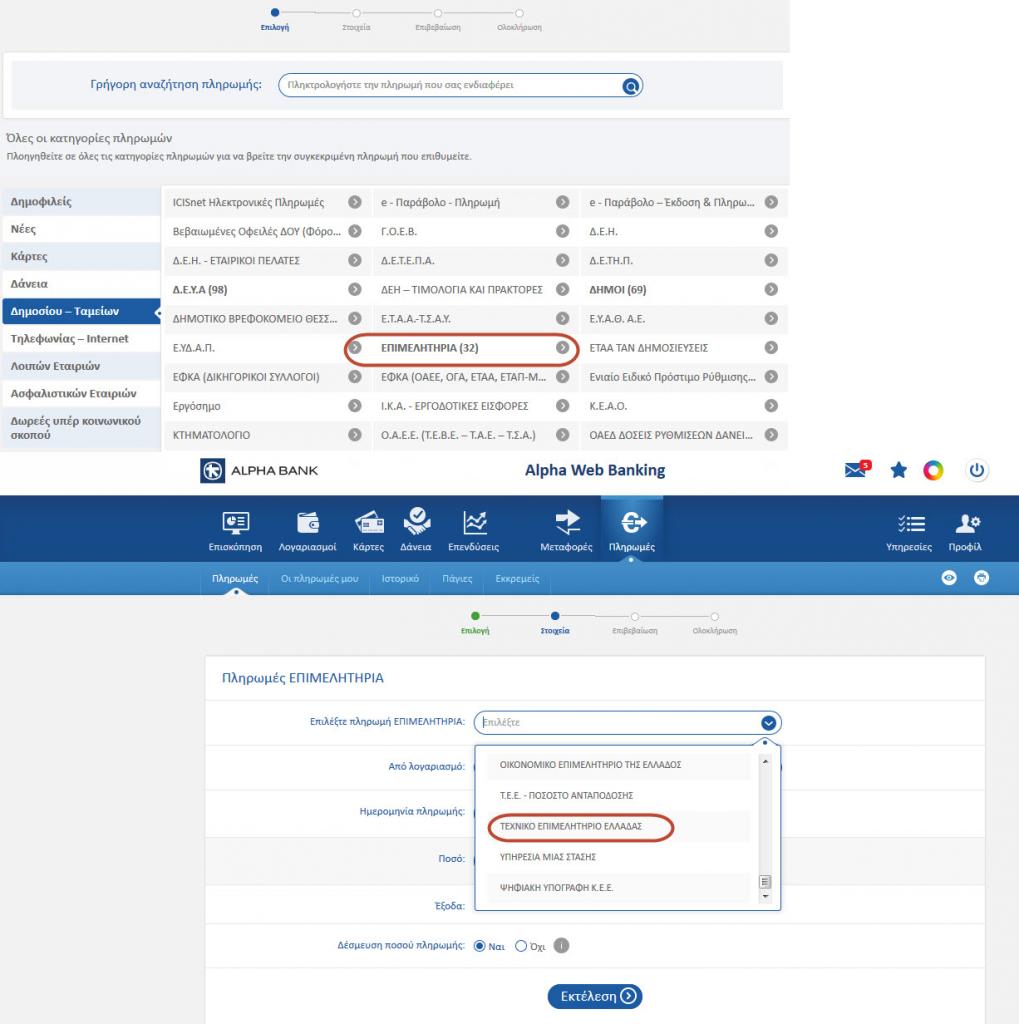Open Ε.Υ.Α.Θ. Α.Ε. payment link
Image resolution: width=1019 pixels, height=1024 pixels.
[617, 319]
